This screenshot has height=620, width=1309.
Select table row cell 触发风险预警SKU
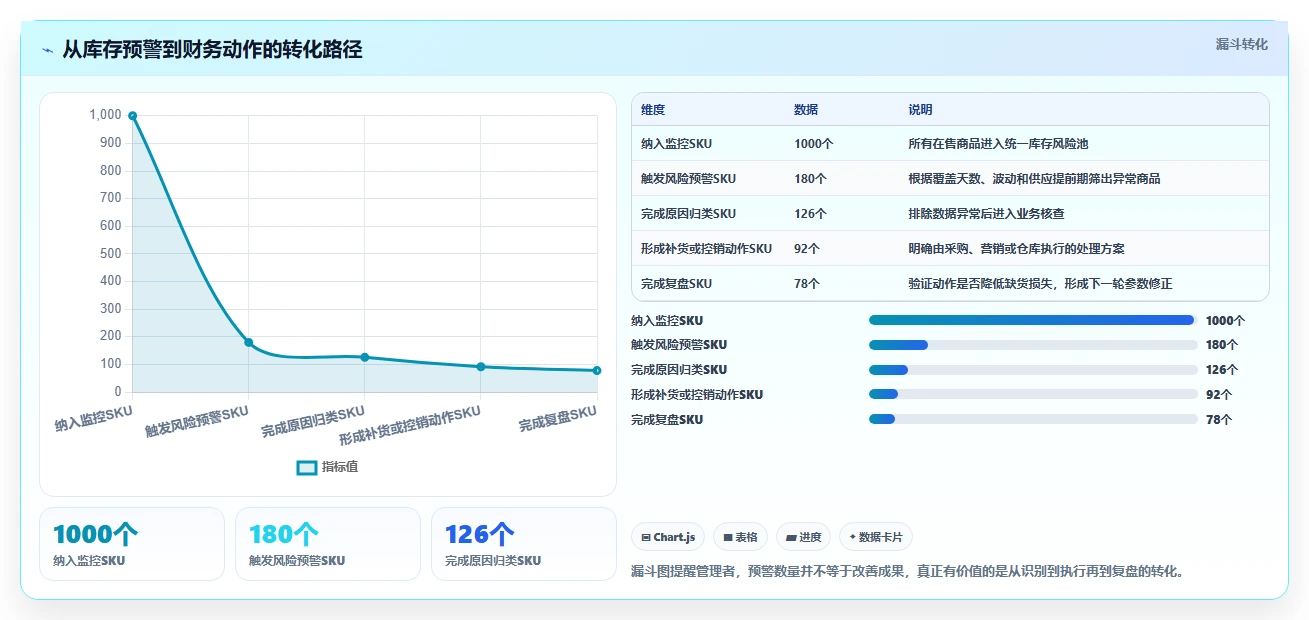coord(689,179)
